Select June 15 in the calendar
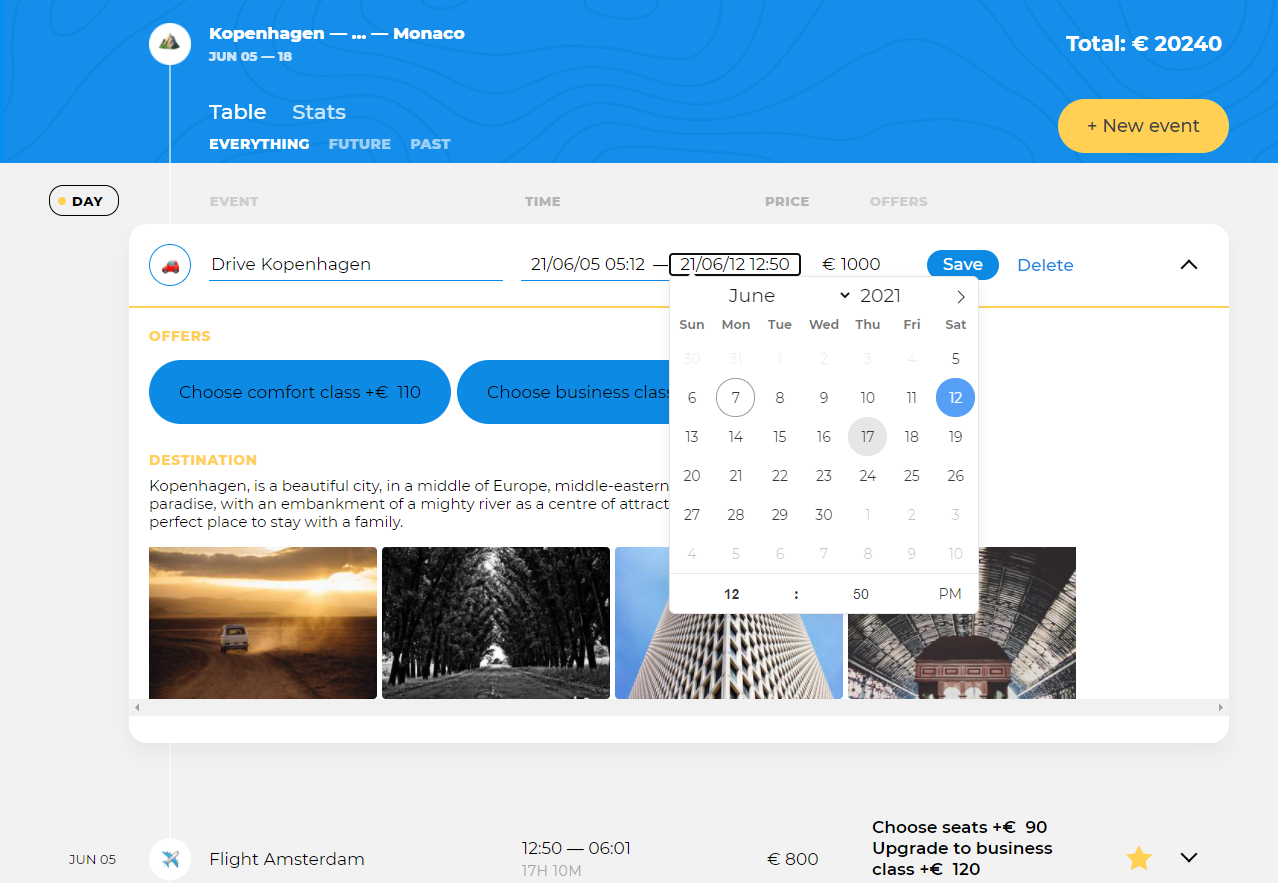Viewport: 1278px width, 883px height. 780,437
